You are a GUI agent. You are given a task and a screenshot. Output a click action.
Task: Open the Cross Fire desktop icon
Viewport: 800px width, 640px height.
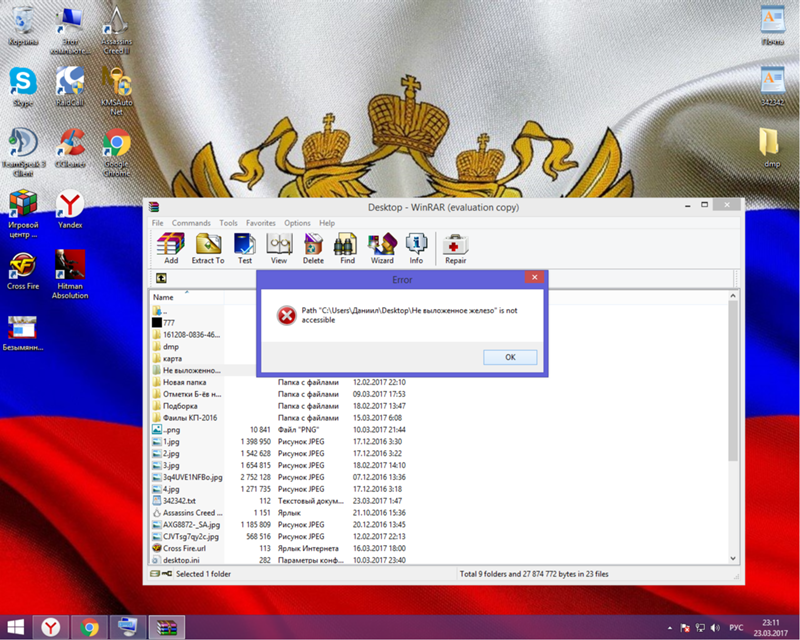(x=23, y=270)
